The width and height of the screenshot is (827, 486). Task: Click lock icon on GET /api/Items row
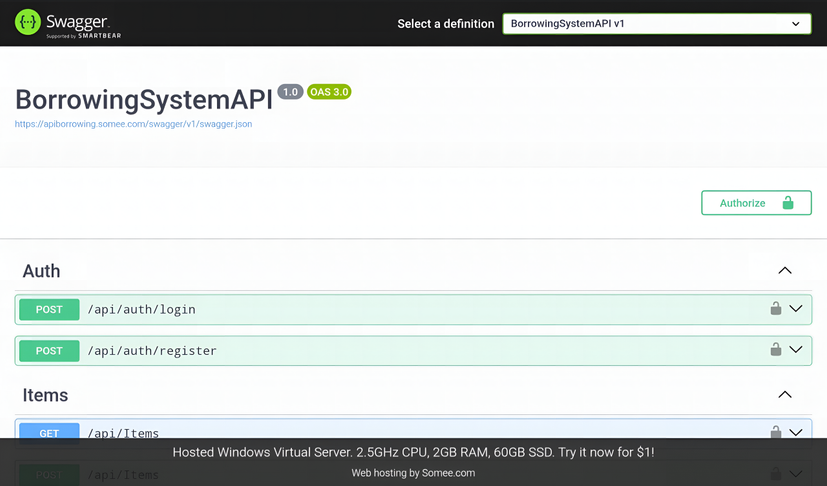point(775,432)
